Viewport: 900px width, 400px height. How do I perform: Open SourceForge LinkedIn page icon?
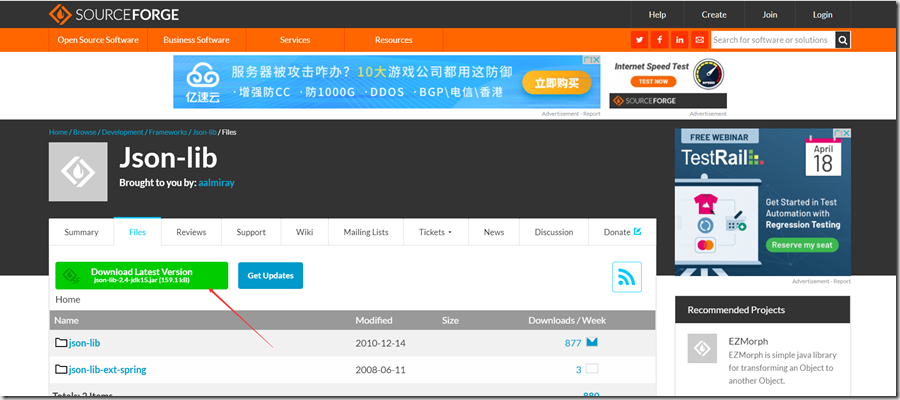680,40
